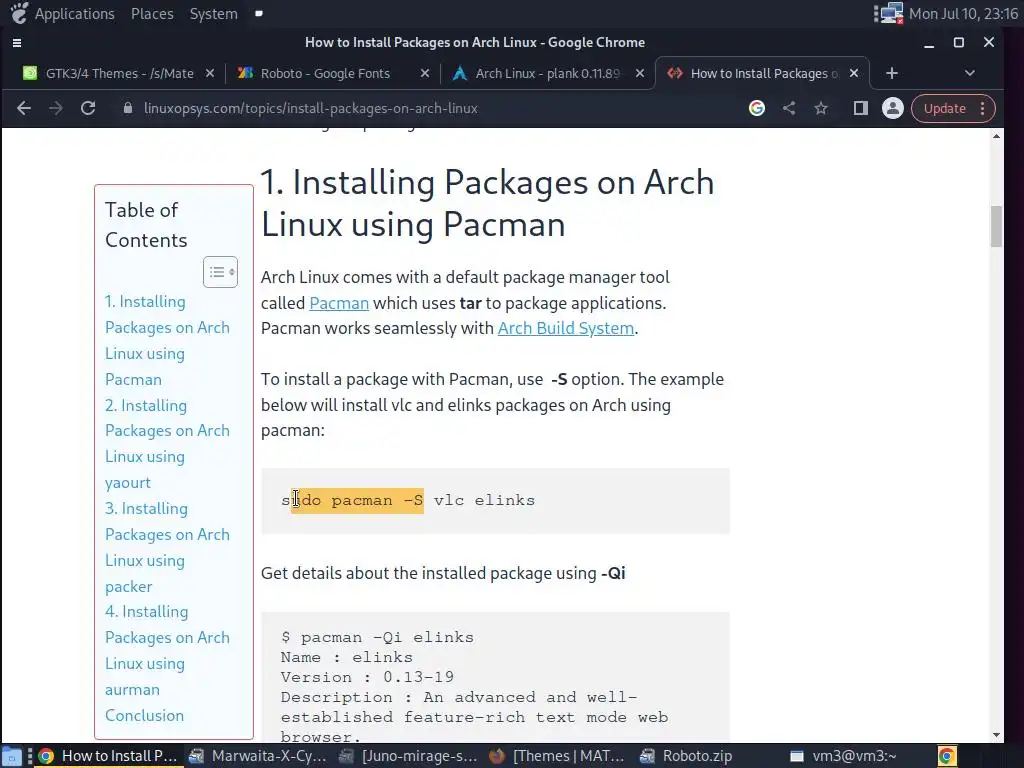The image size is (1024, 768).
Task: Click the scrollbar up arrow
Action: pos(996,136)
